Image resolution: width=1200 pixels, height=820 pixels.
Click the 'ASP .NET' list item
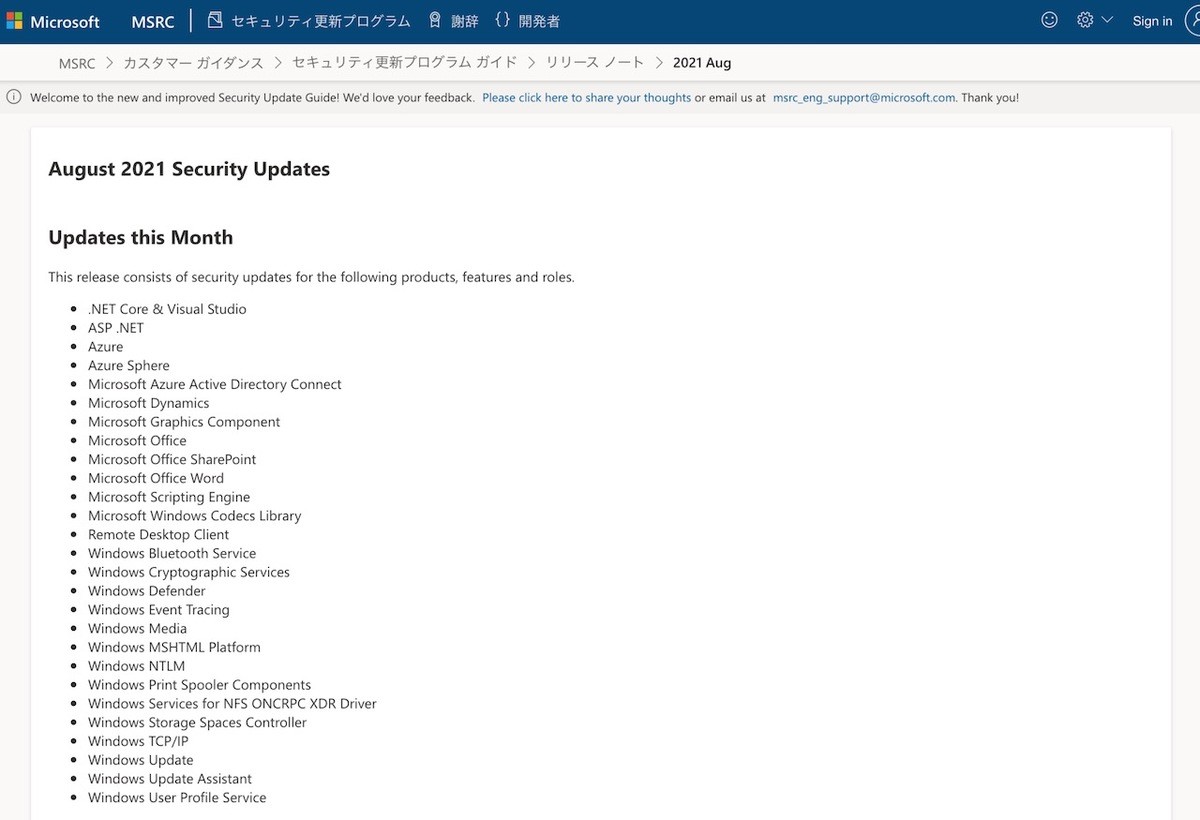coord(116,328)
